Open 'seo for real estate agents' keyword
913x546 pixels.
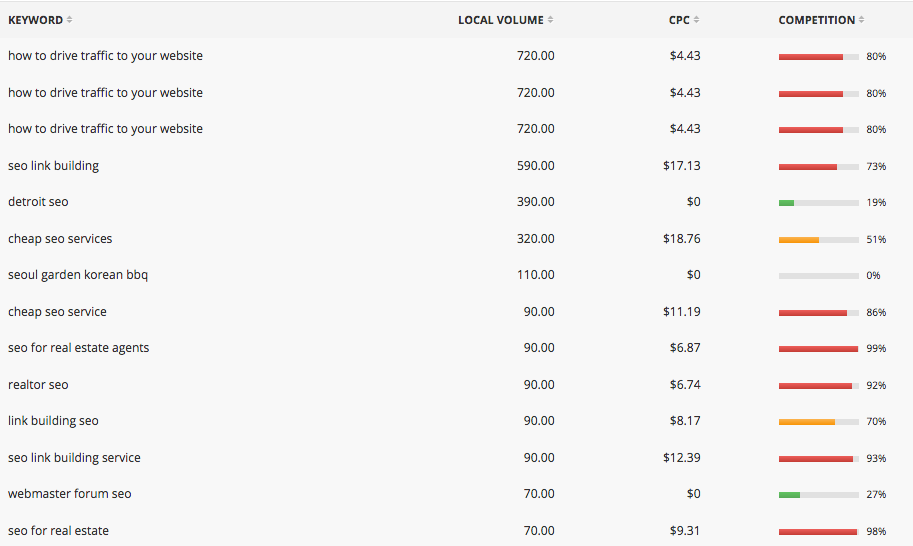click(79, 348)
